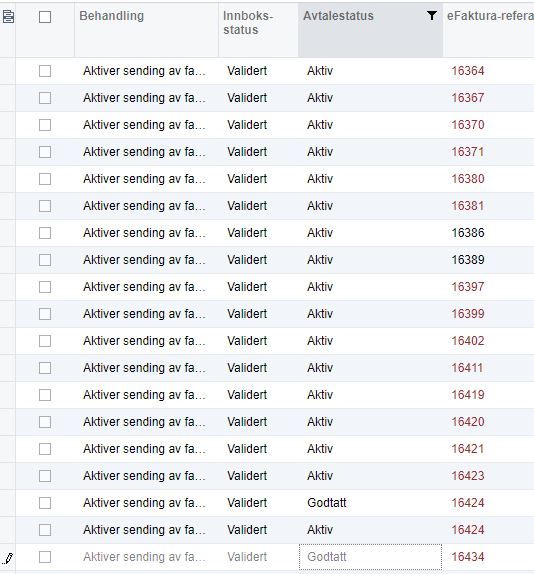Click the Godtatt cell in first 16424 row
Screen dimensions: 534x574
326,503
